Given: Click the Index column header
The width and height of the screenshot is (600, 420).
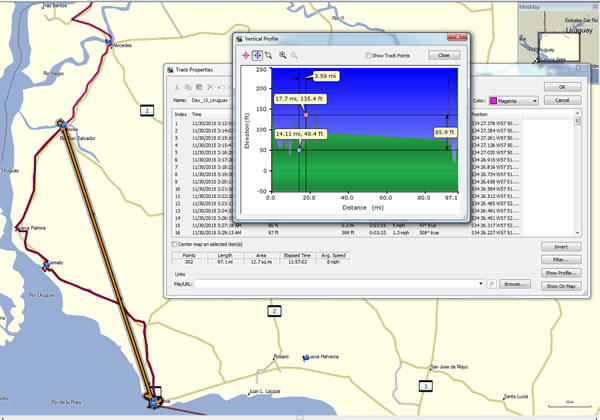Looking at the screenshot, I should pyautogui.click(x=181, y=114).
